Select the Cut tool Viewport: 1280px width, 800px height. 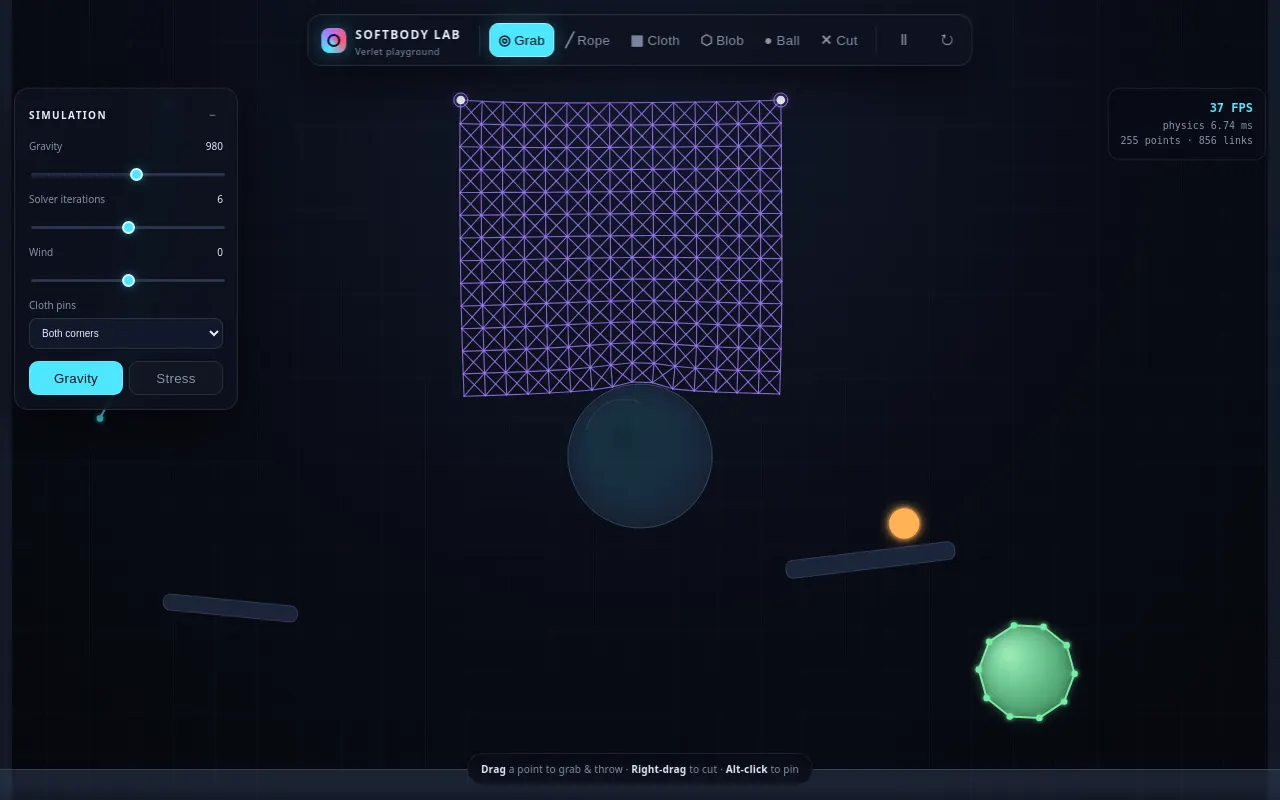[x=839, y=40]
